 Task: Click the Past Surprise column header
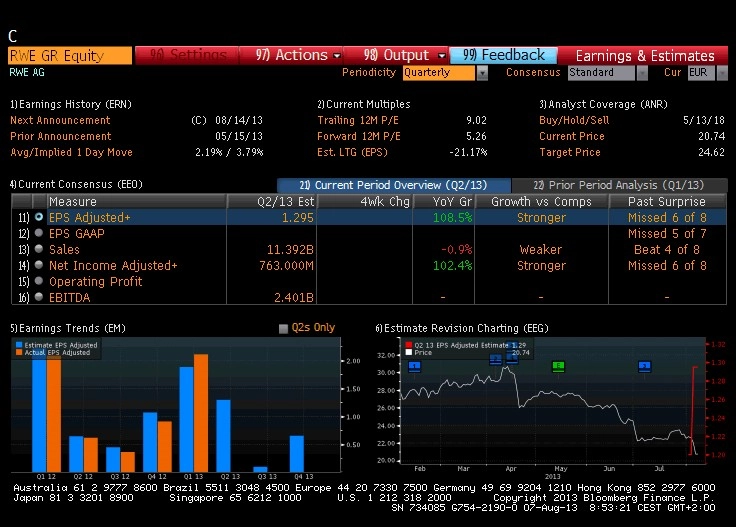coord(667,201)
